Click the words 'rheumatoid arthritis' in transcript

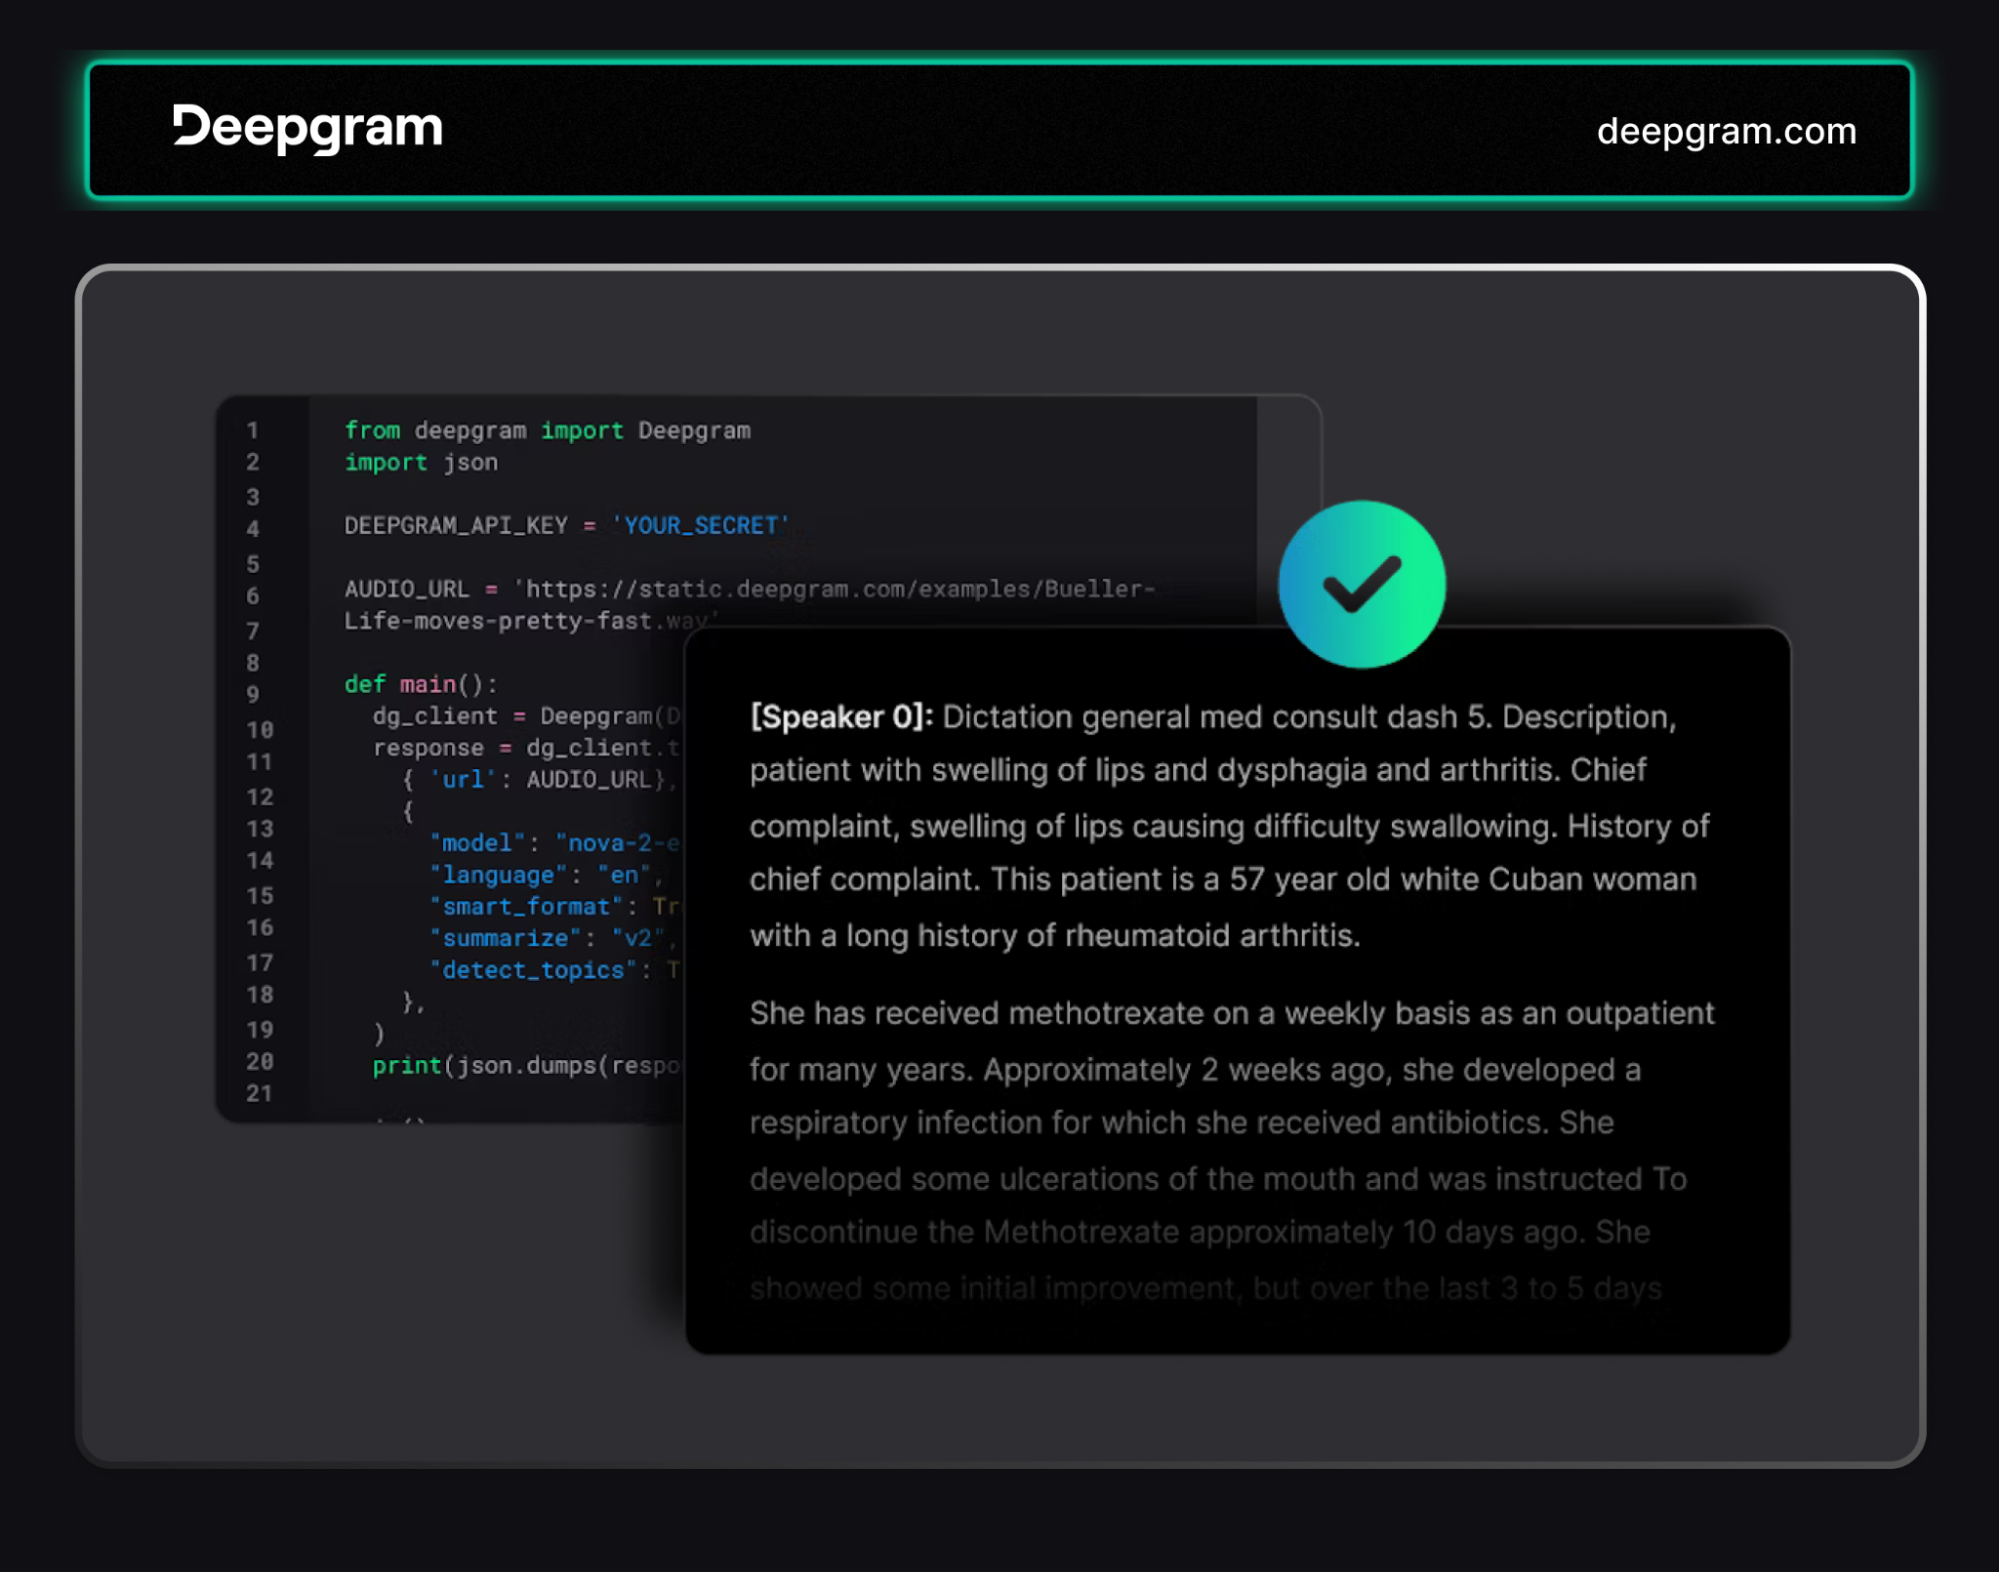click(1211, 935)
